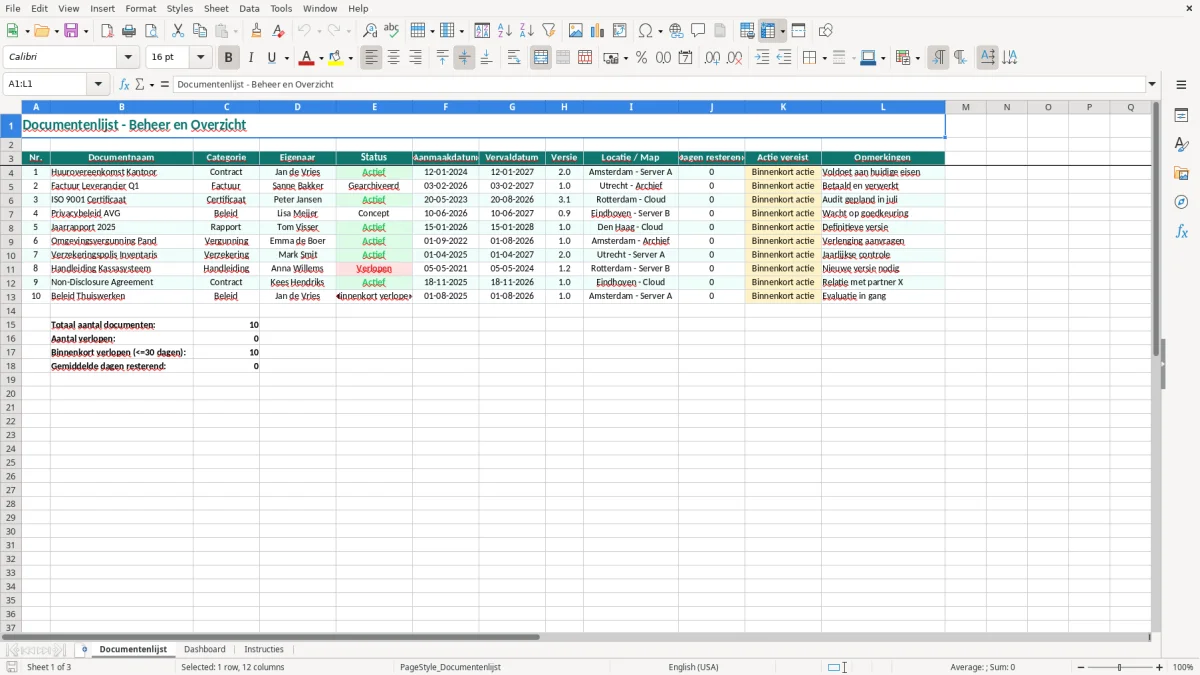Clear direct formatting

tap(279, 31)
